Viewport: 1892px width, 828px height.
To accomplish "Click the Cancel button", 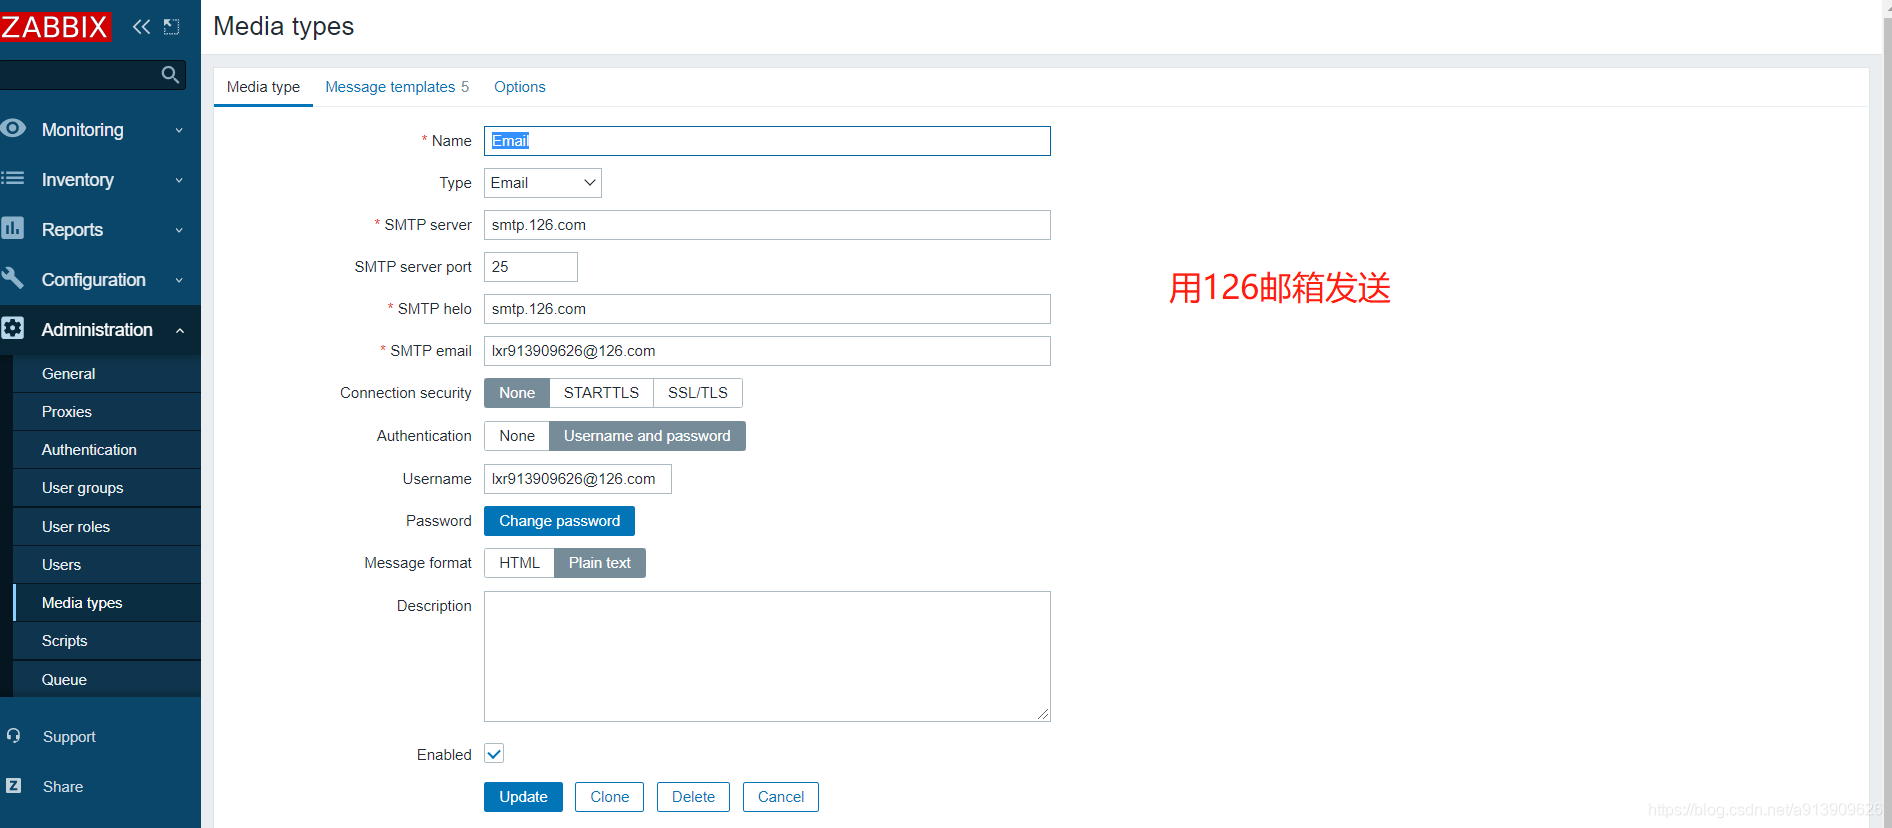I will (x=781, y=797).
